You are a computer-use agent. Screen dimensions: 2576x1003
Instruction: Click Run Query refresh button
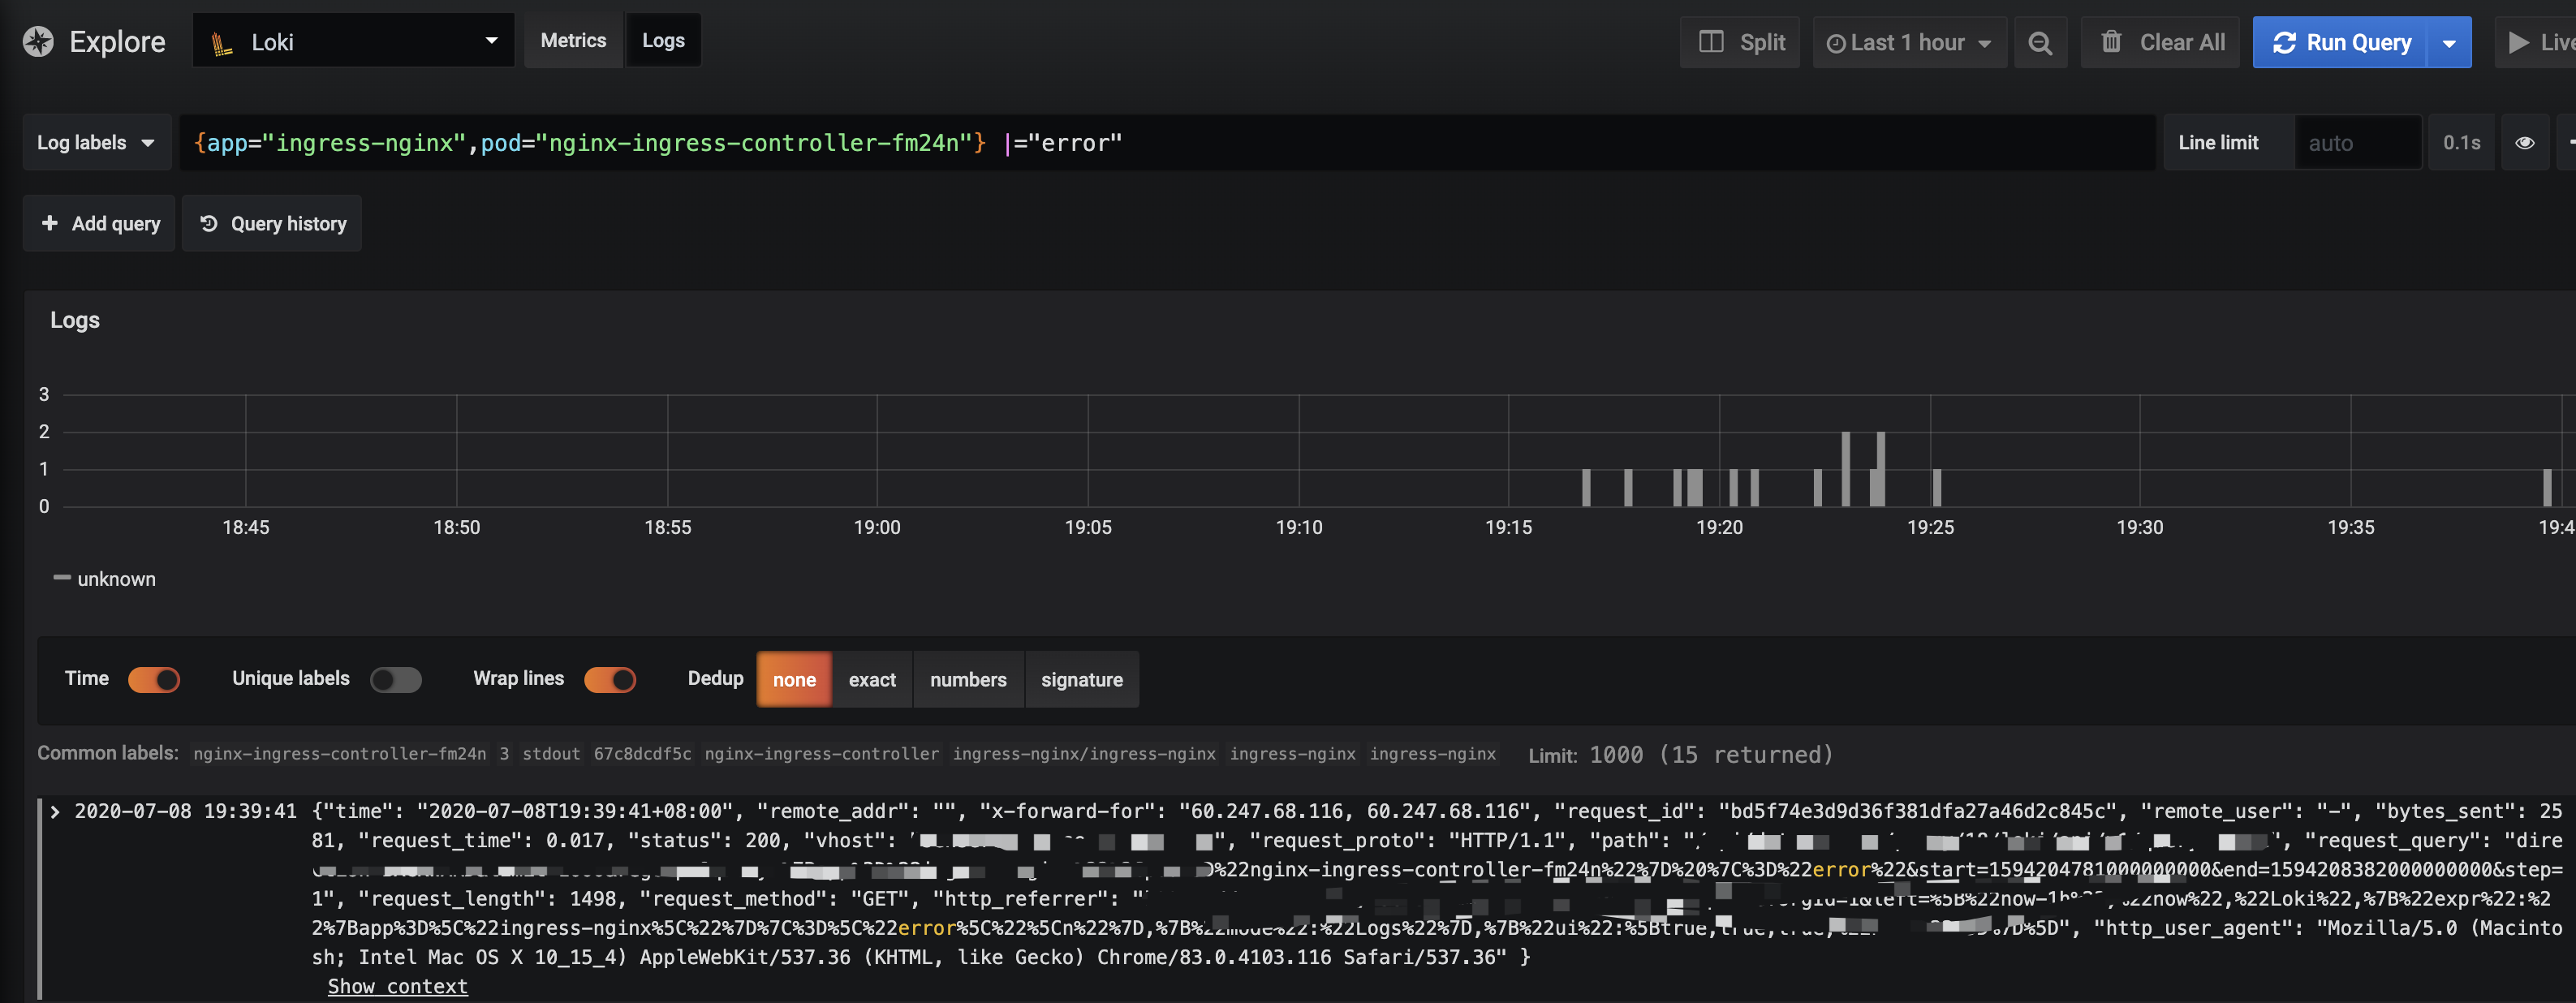point(2340,43)
